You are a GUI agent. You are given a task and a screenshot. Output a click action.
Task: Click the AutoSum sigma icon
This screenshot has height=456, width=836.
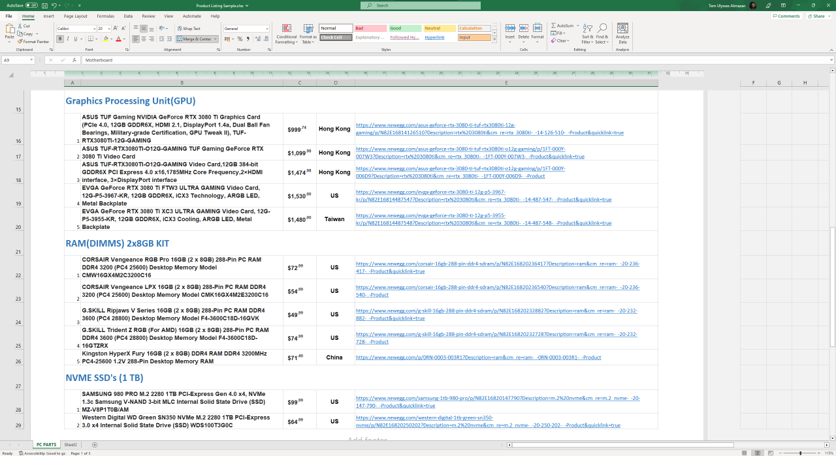553,26
